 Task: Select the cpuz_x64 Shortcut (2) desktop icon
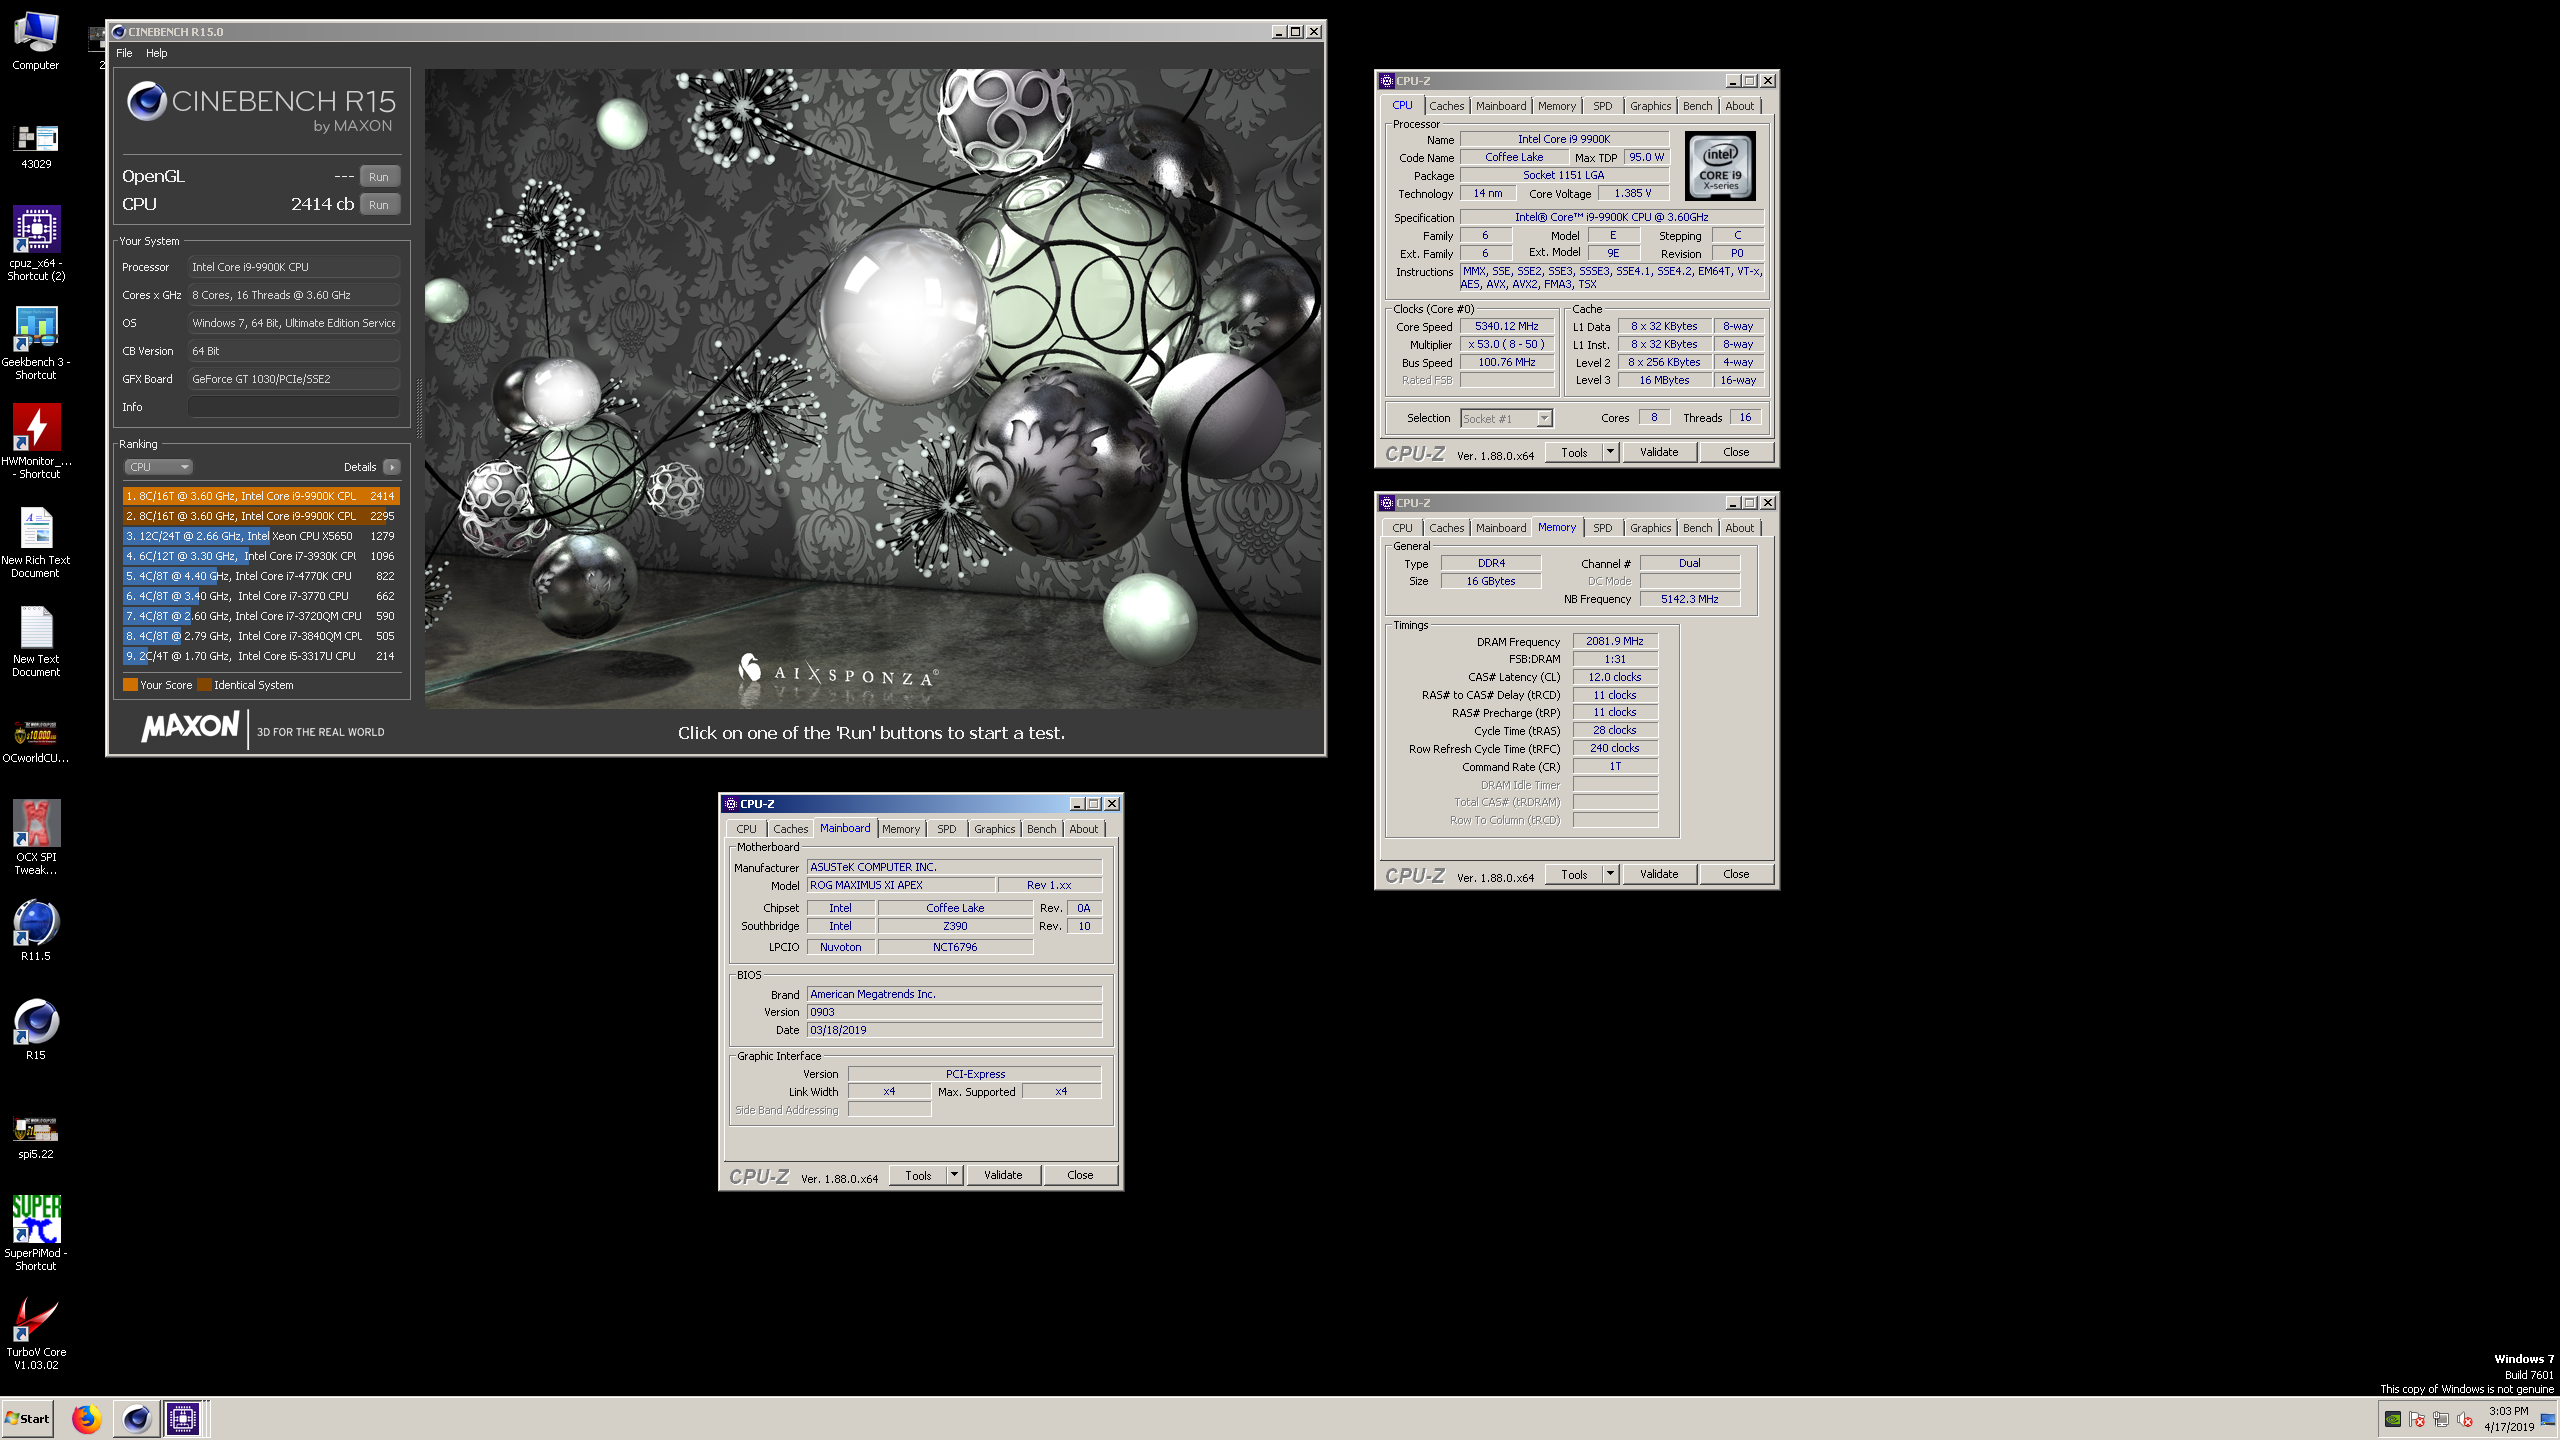click(36, 243)
